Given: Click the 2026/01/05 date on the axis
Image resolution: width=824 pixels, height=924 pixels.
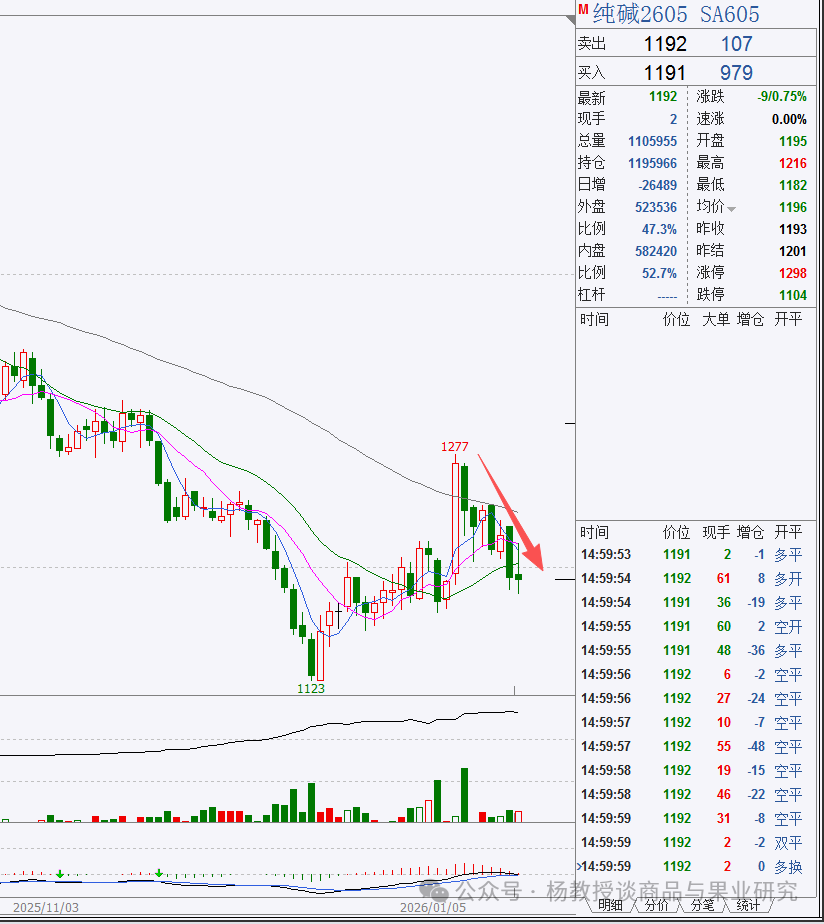Looking at the screenshot, I should coord(433,908).
